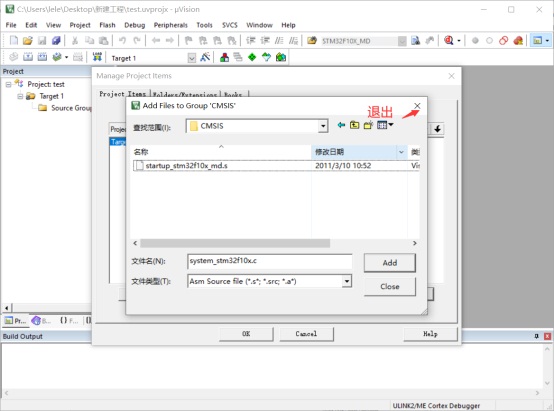Open the Look in CMSIS folder dropdown
This screenshot has width=554, height=411.
click(323, 126)
